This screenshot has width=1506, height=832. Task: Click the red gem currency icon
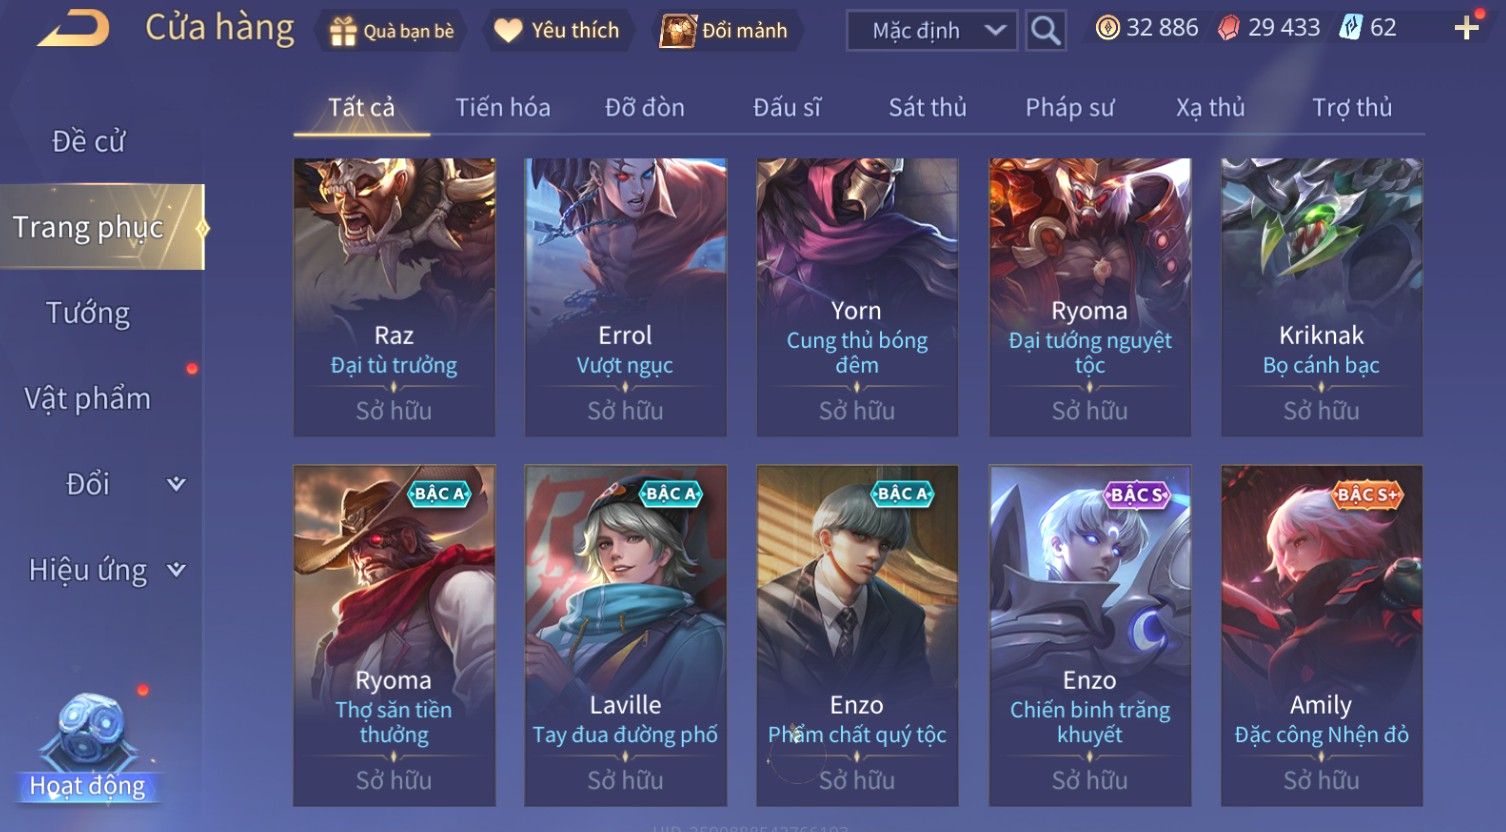pyautogui.click(x=1229, y=28)
